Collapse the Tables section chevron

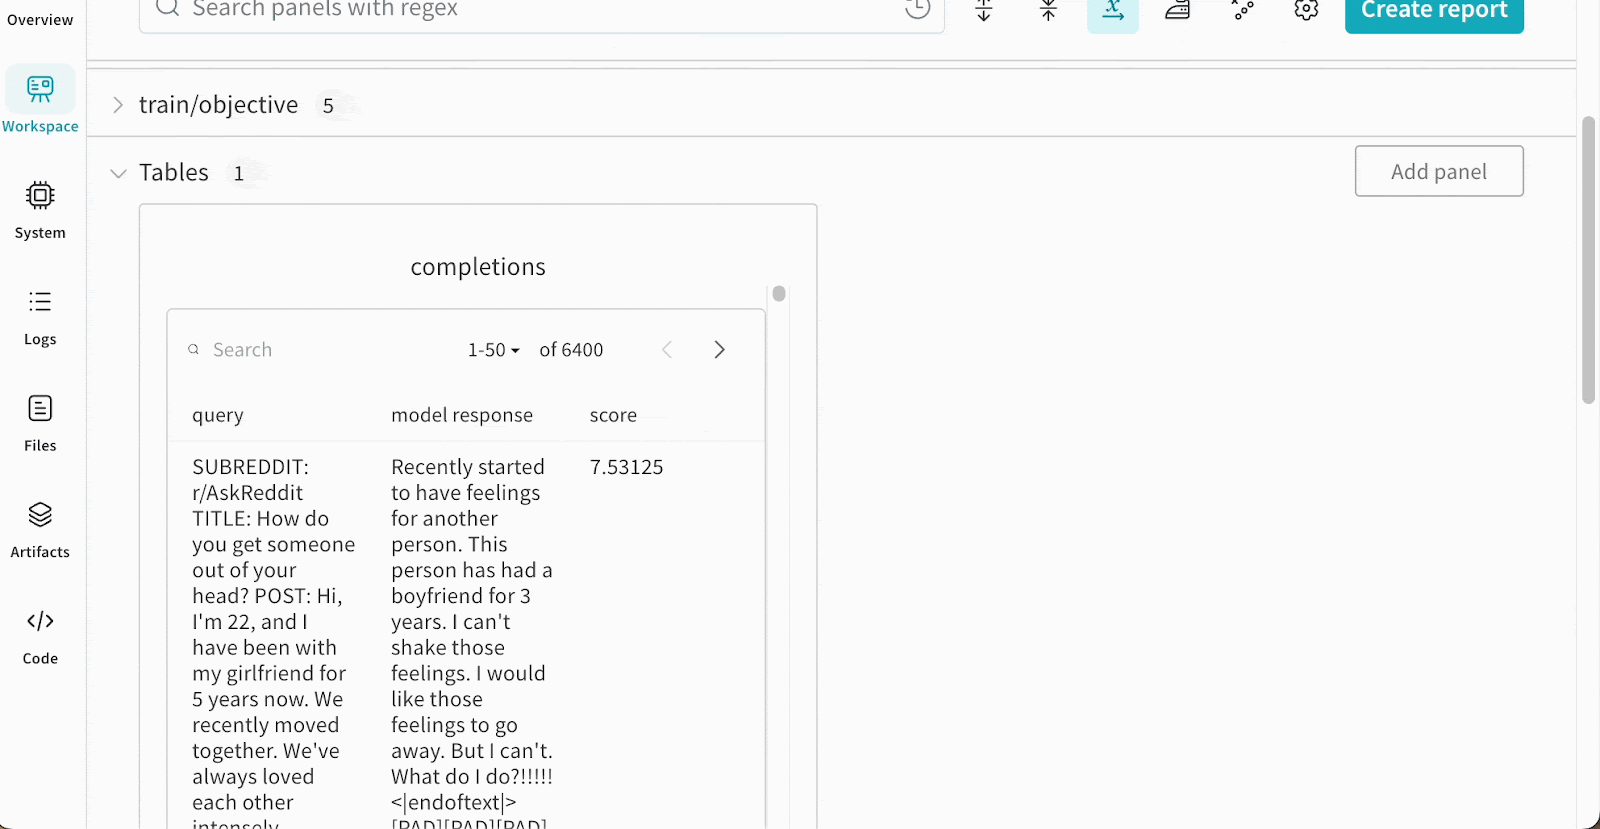point(117,172)
